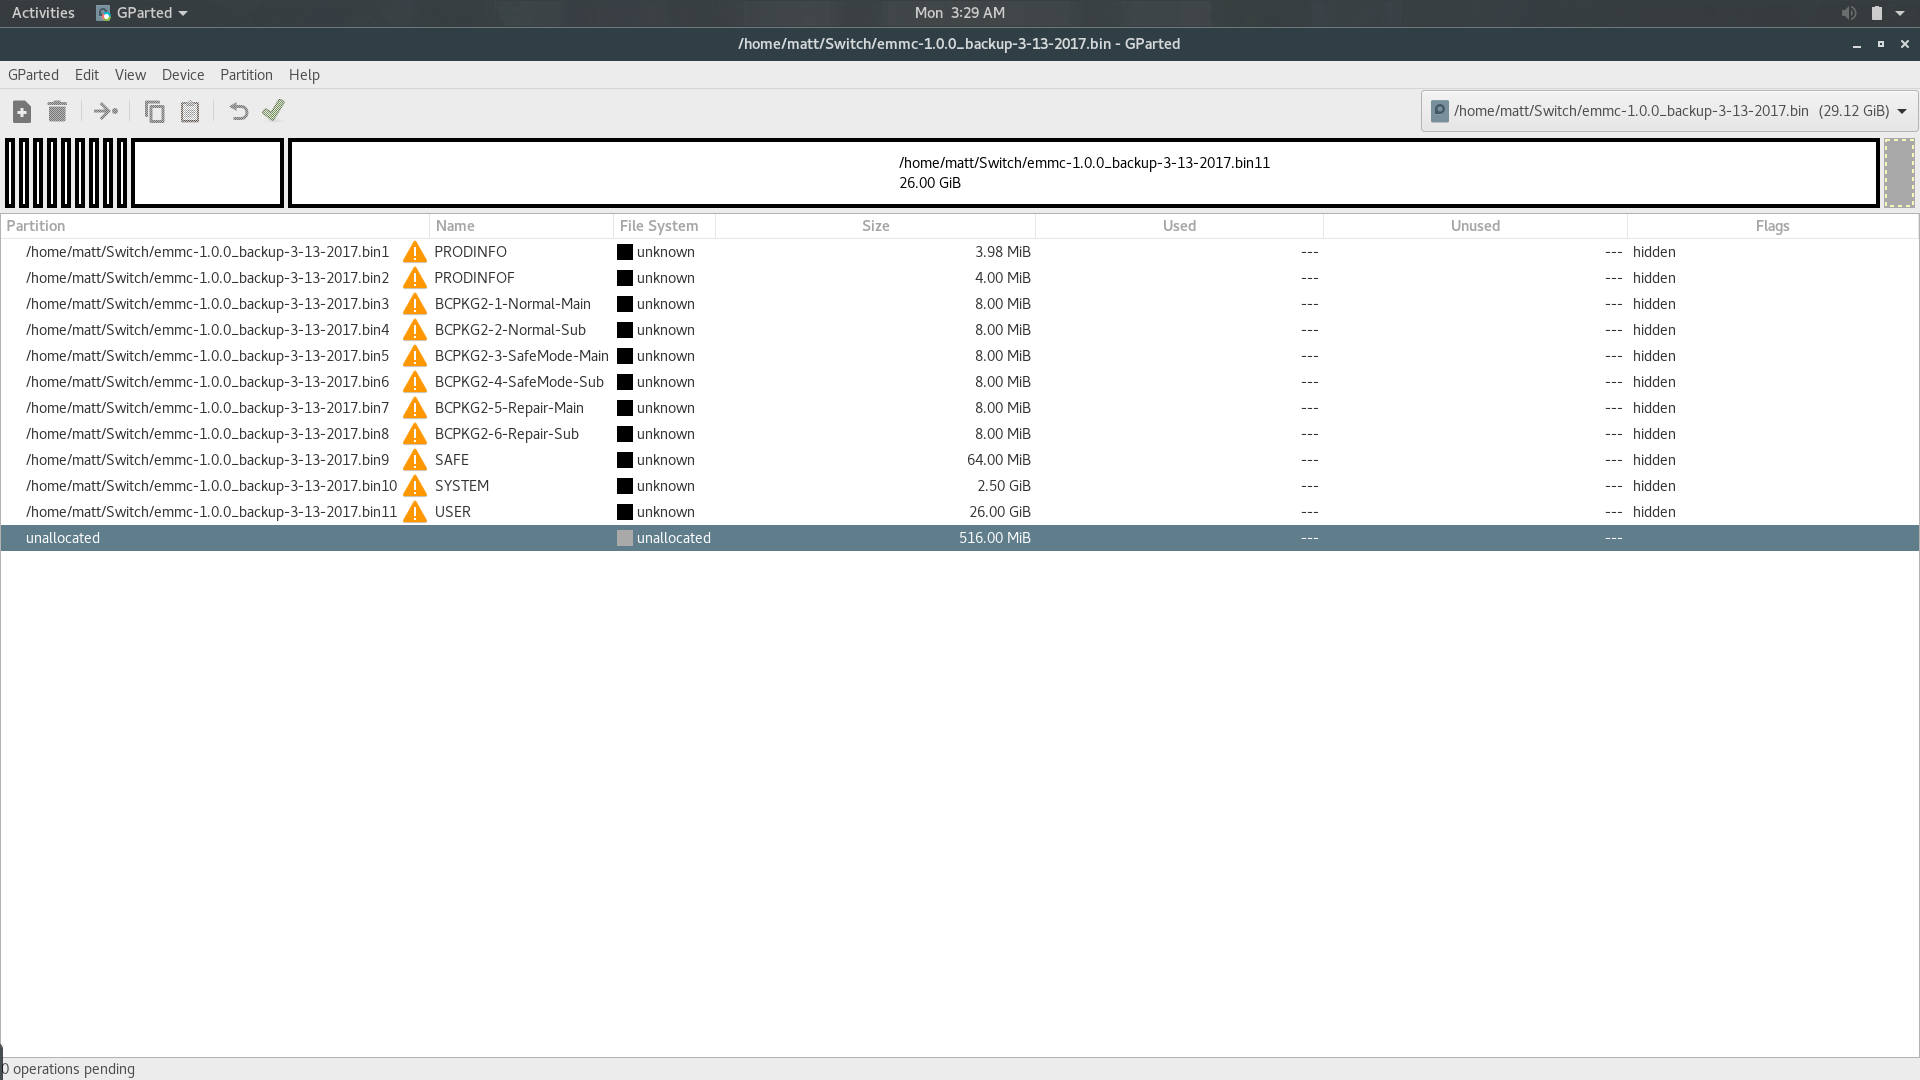Open the GParted app menu in top bar
Screen dimensions: 1920x1080
pos(142,13)
